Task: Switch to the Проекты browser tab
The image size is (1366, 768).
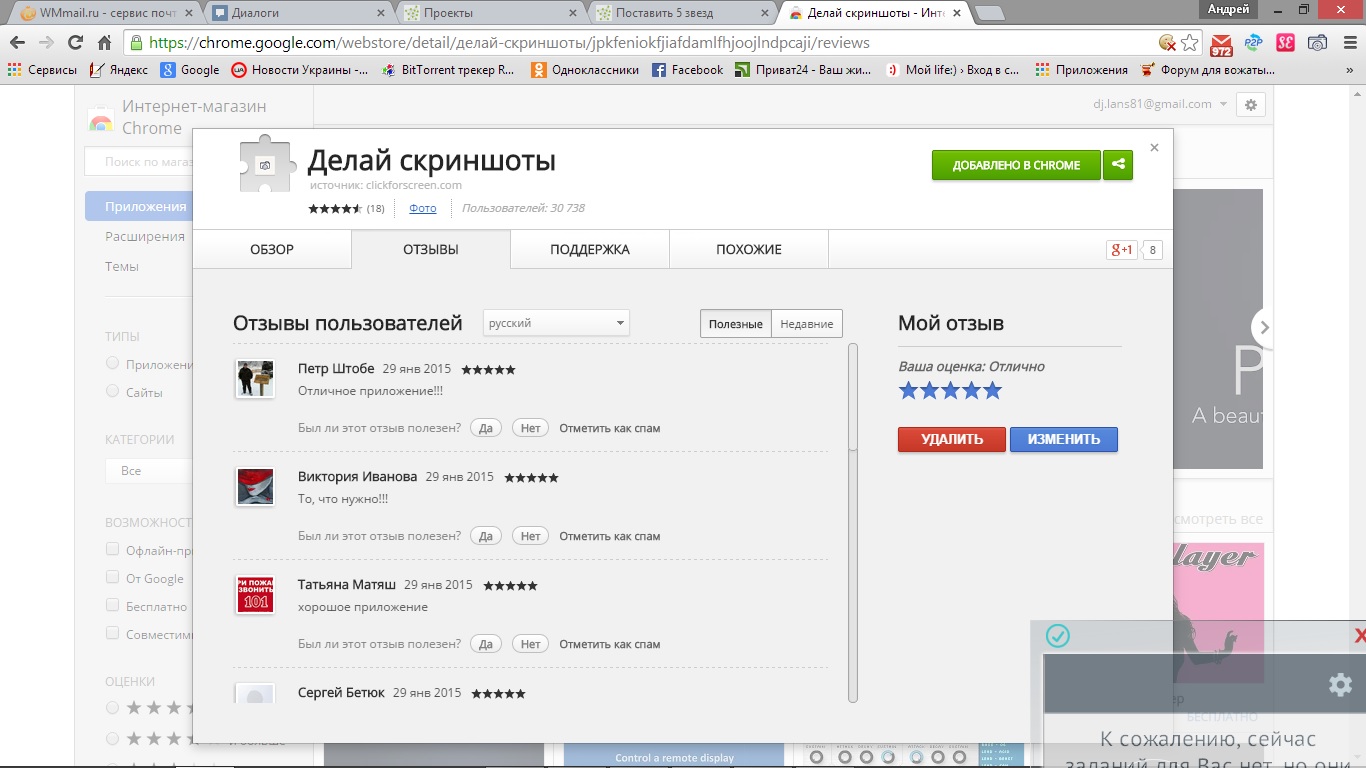Action: click(x=490, y=13)
